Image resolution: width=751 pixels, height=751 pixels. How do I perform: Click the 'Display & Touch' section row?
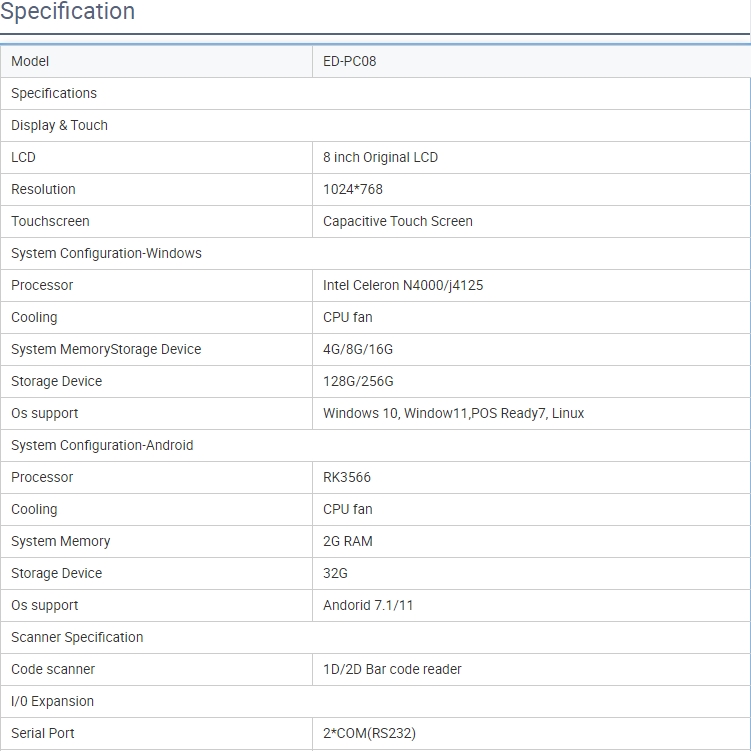point(375,125)
